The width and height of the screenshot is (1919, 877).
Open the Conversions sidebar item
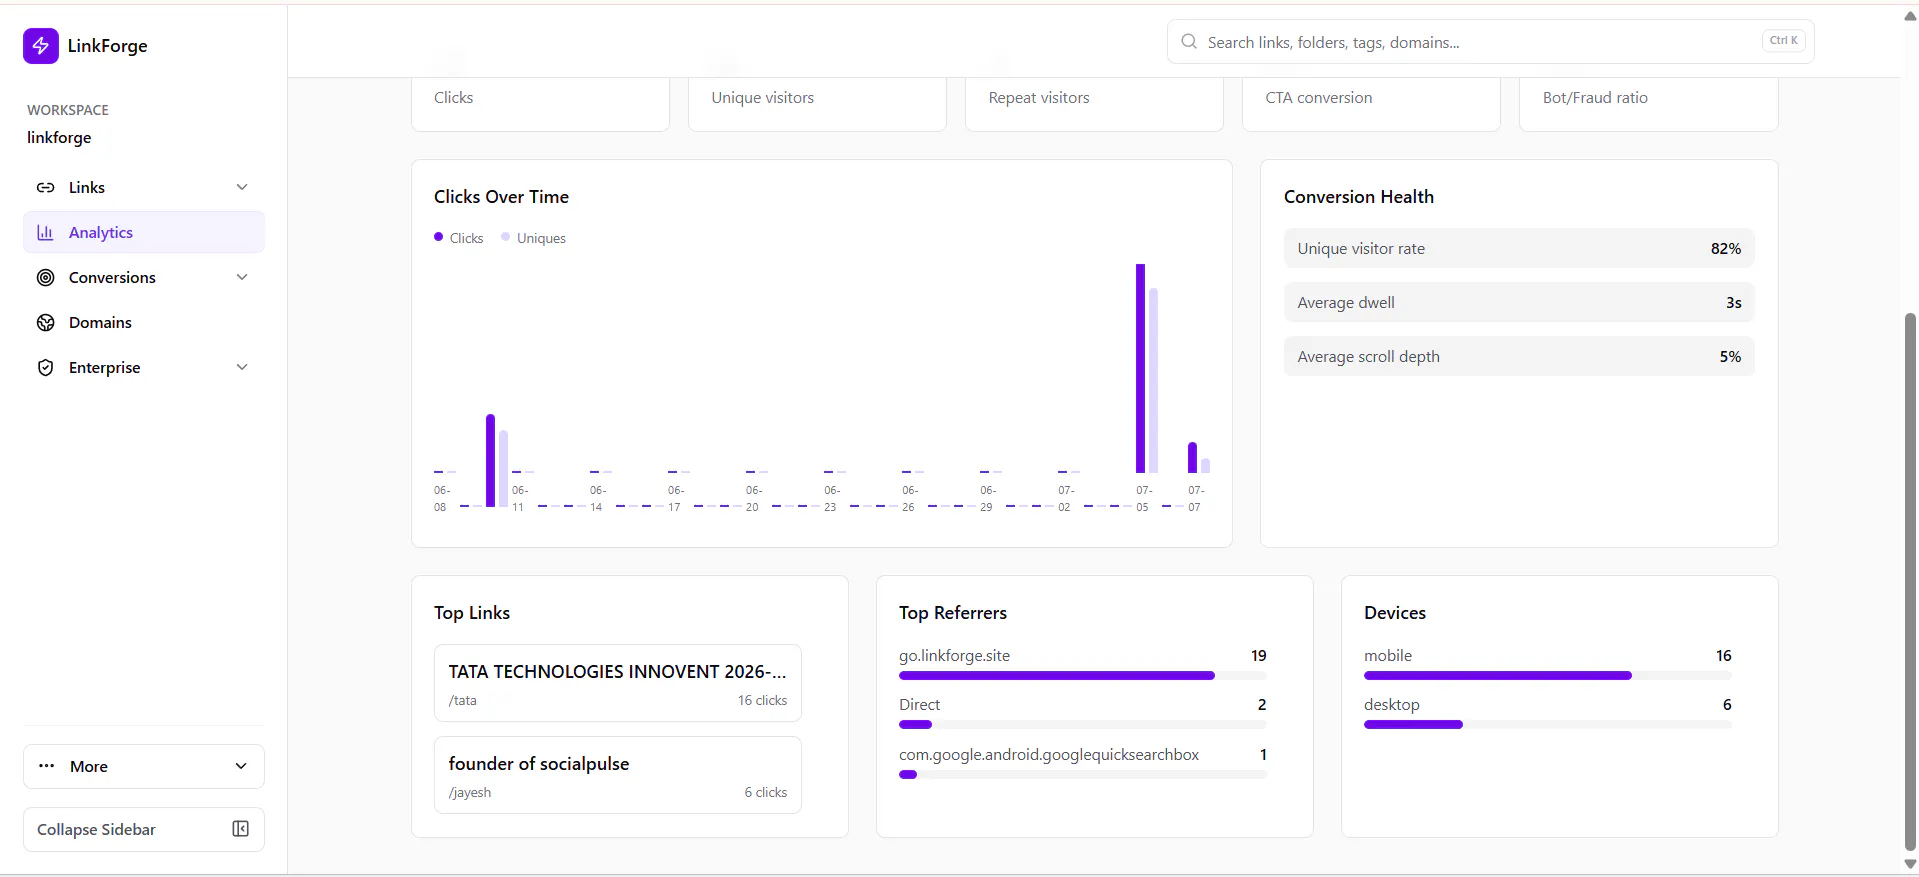144,278
